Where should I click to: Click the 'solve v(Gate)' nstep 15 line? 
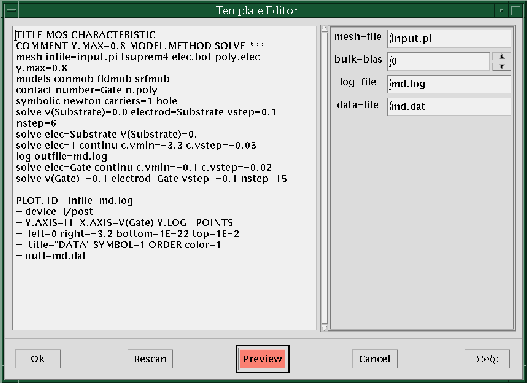[x=152, y=178]
